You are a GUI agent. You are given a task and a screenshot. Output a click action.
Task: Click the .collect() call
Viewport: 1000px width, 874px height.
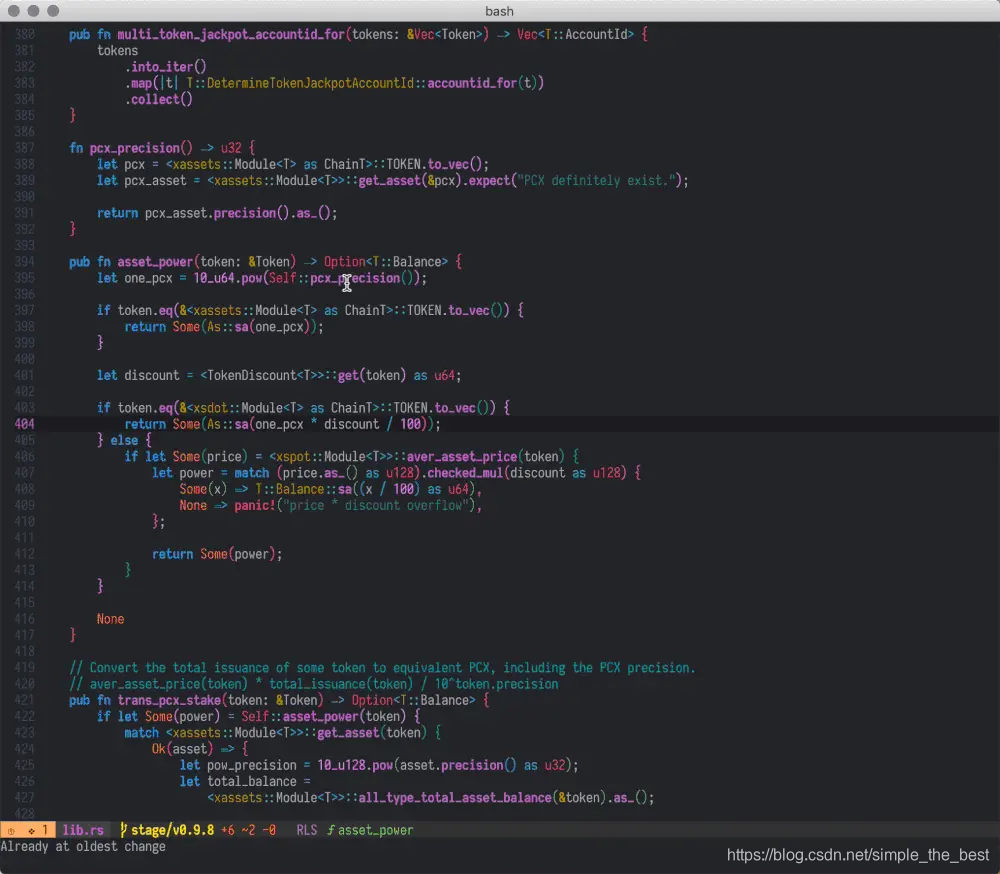(x=159, y=99)
